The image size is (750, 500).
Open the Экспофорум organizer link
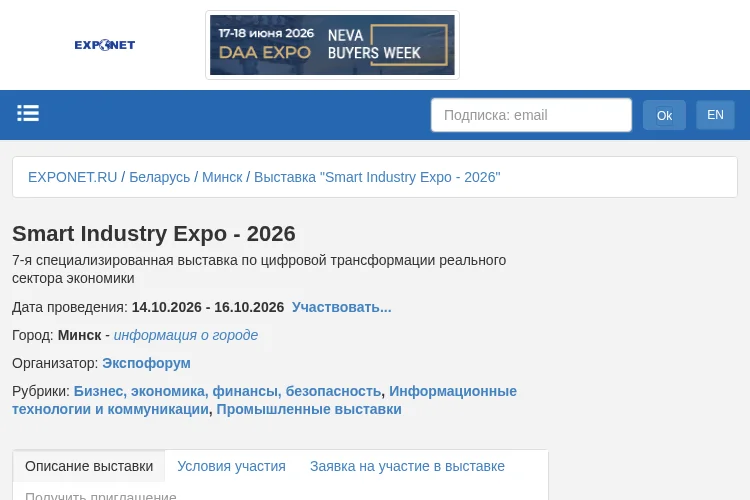coord(146,363)
